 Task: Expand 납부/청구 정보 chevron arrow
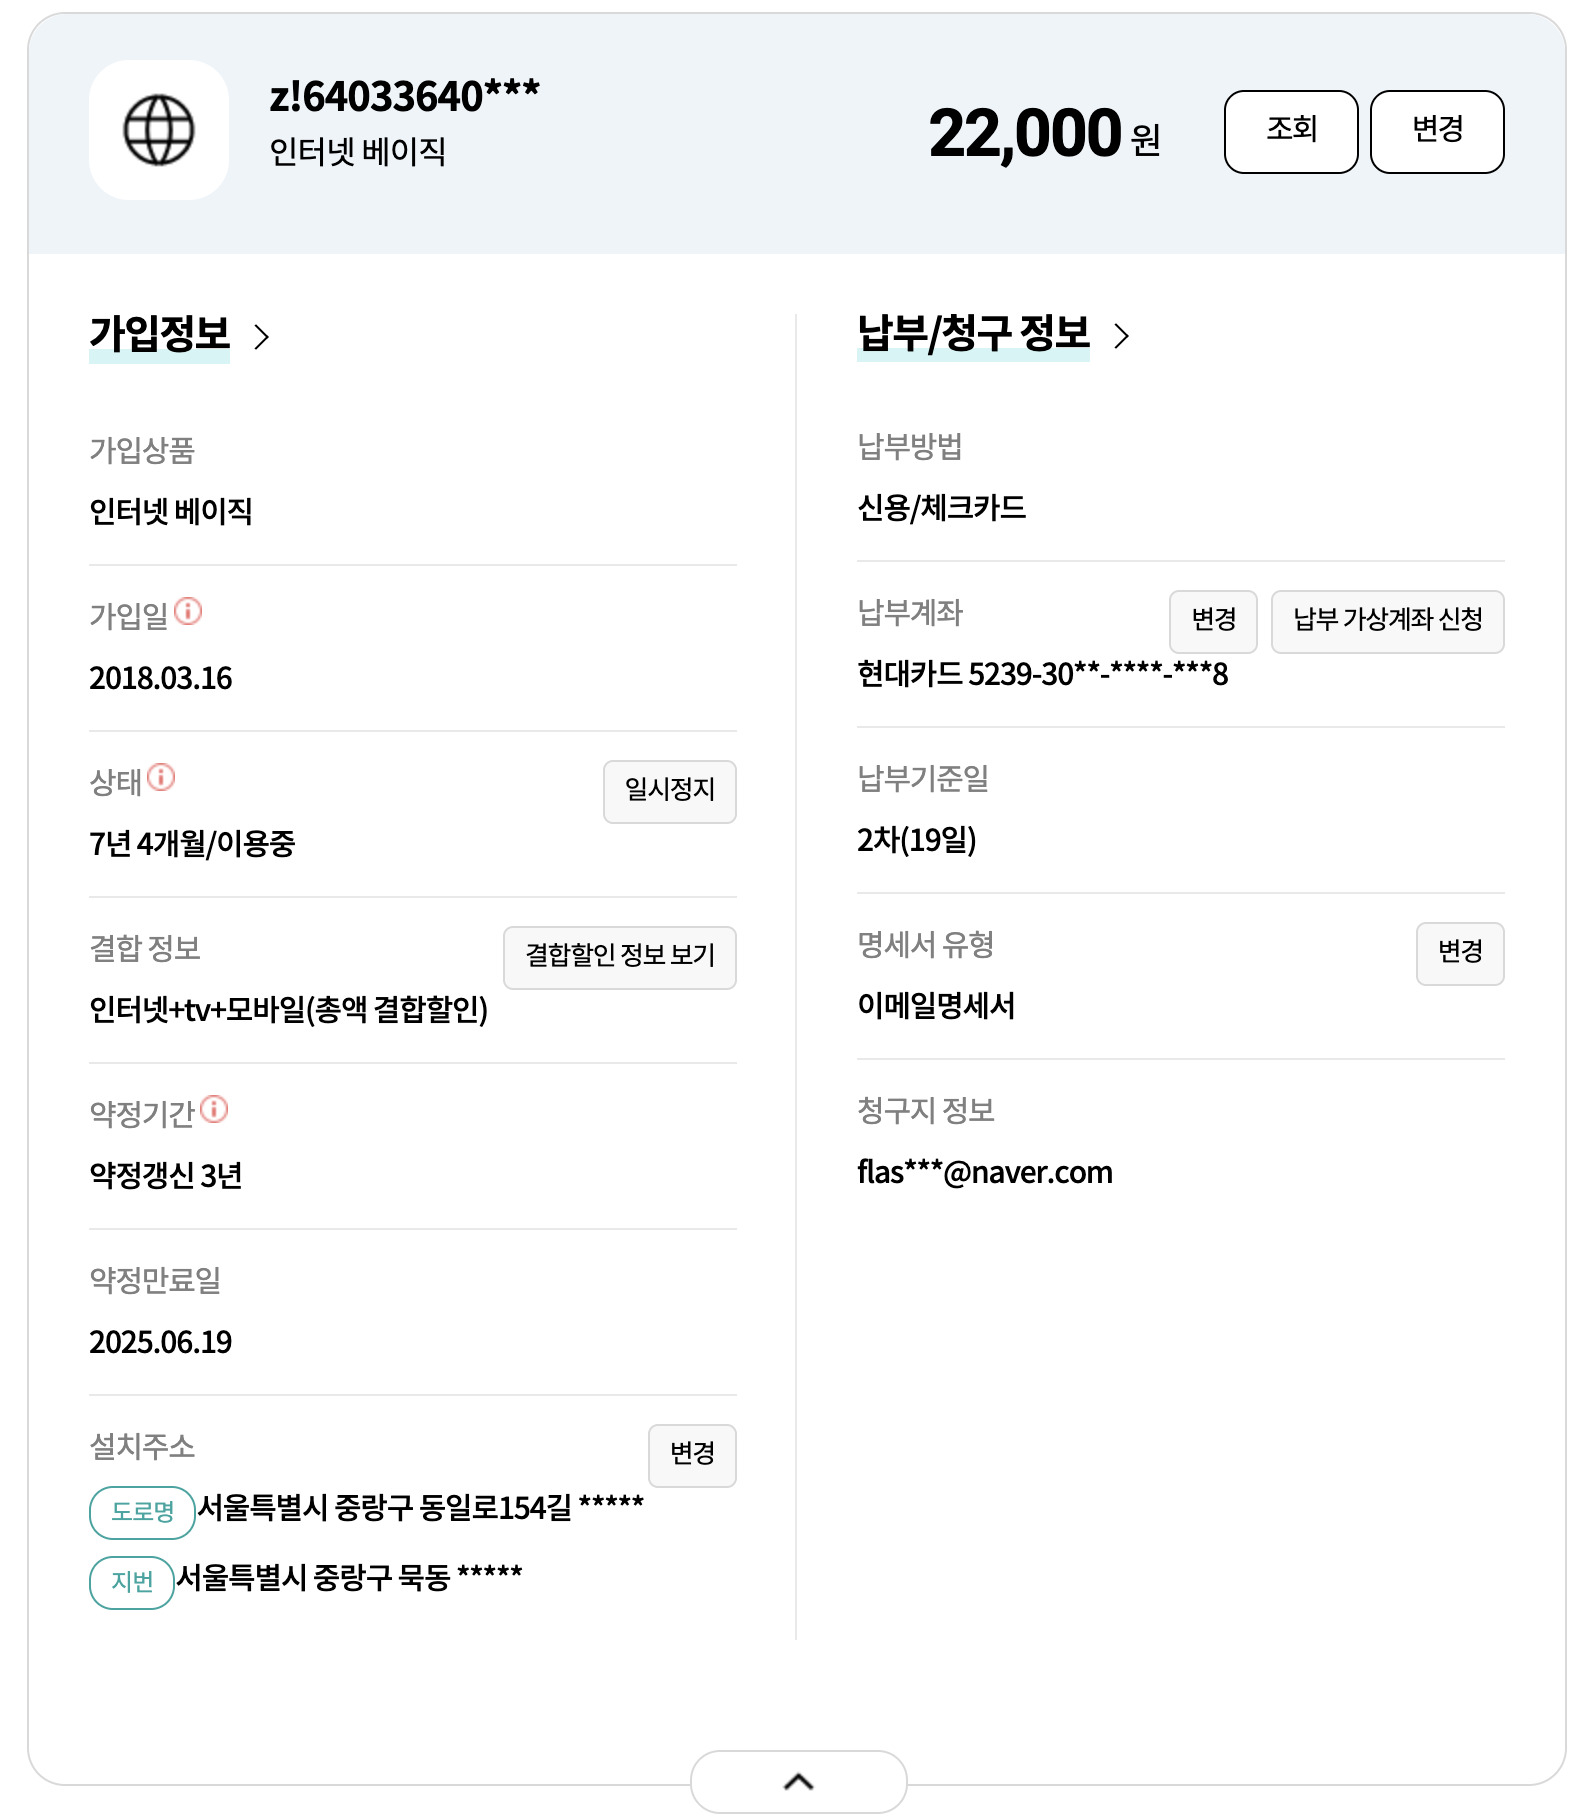pyautogui.click(x=1122, y=336)
